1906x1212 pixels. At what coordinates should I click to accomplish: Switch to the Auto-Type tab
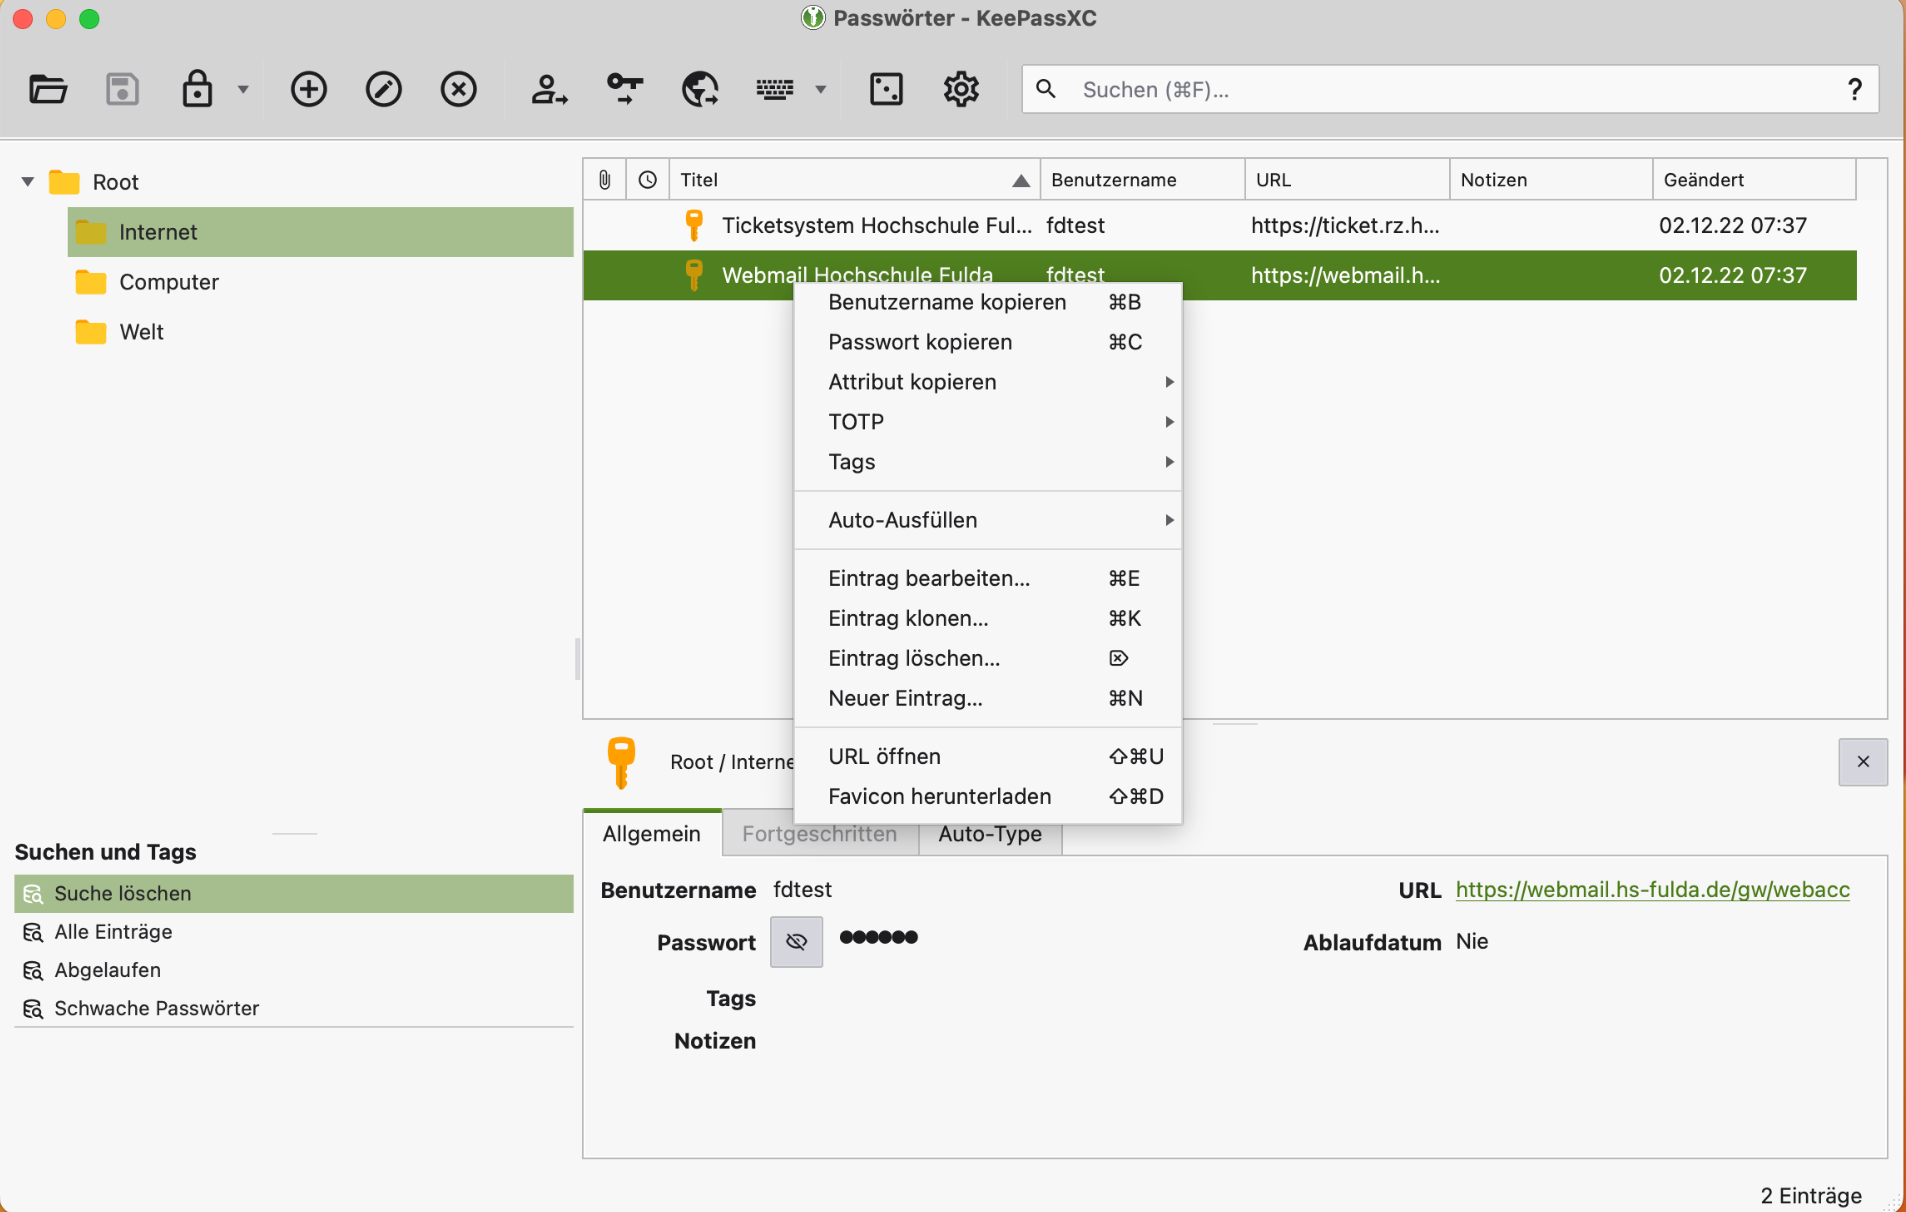989,834
